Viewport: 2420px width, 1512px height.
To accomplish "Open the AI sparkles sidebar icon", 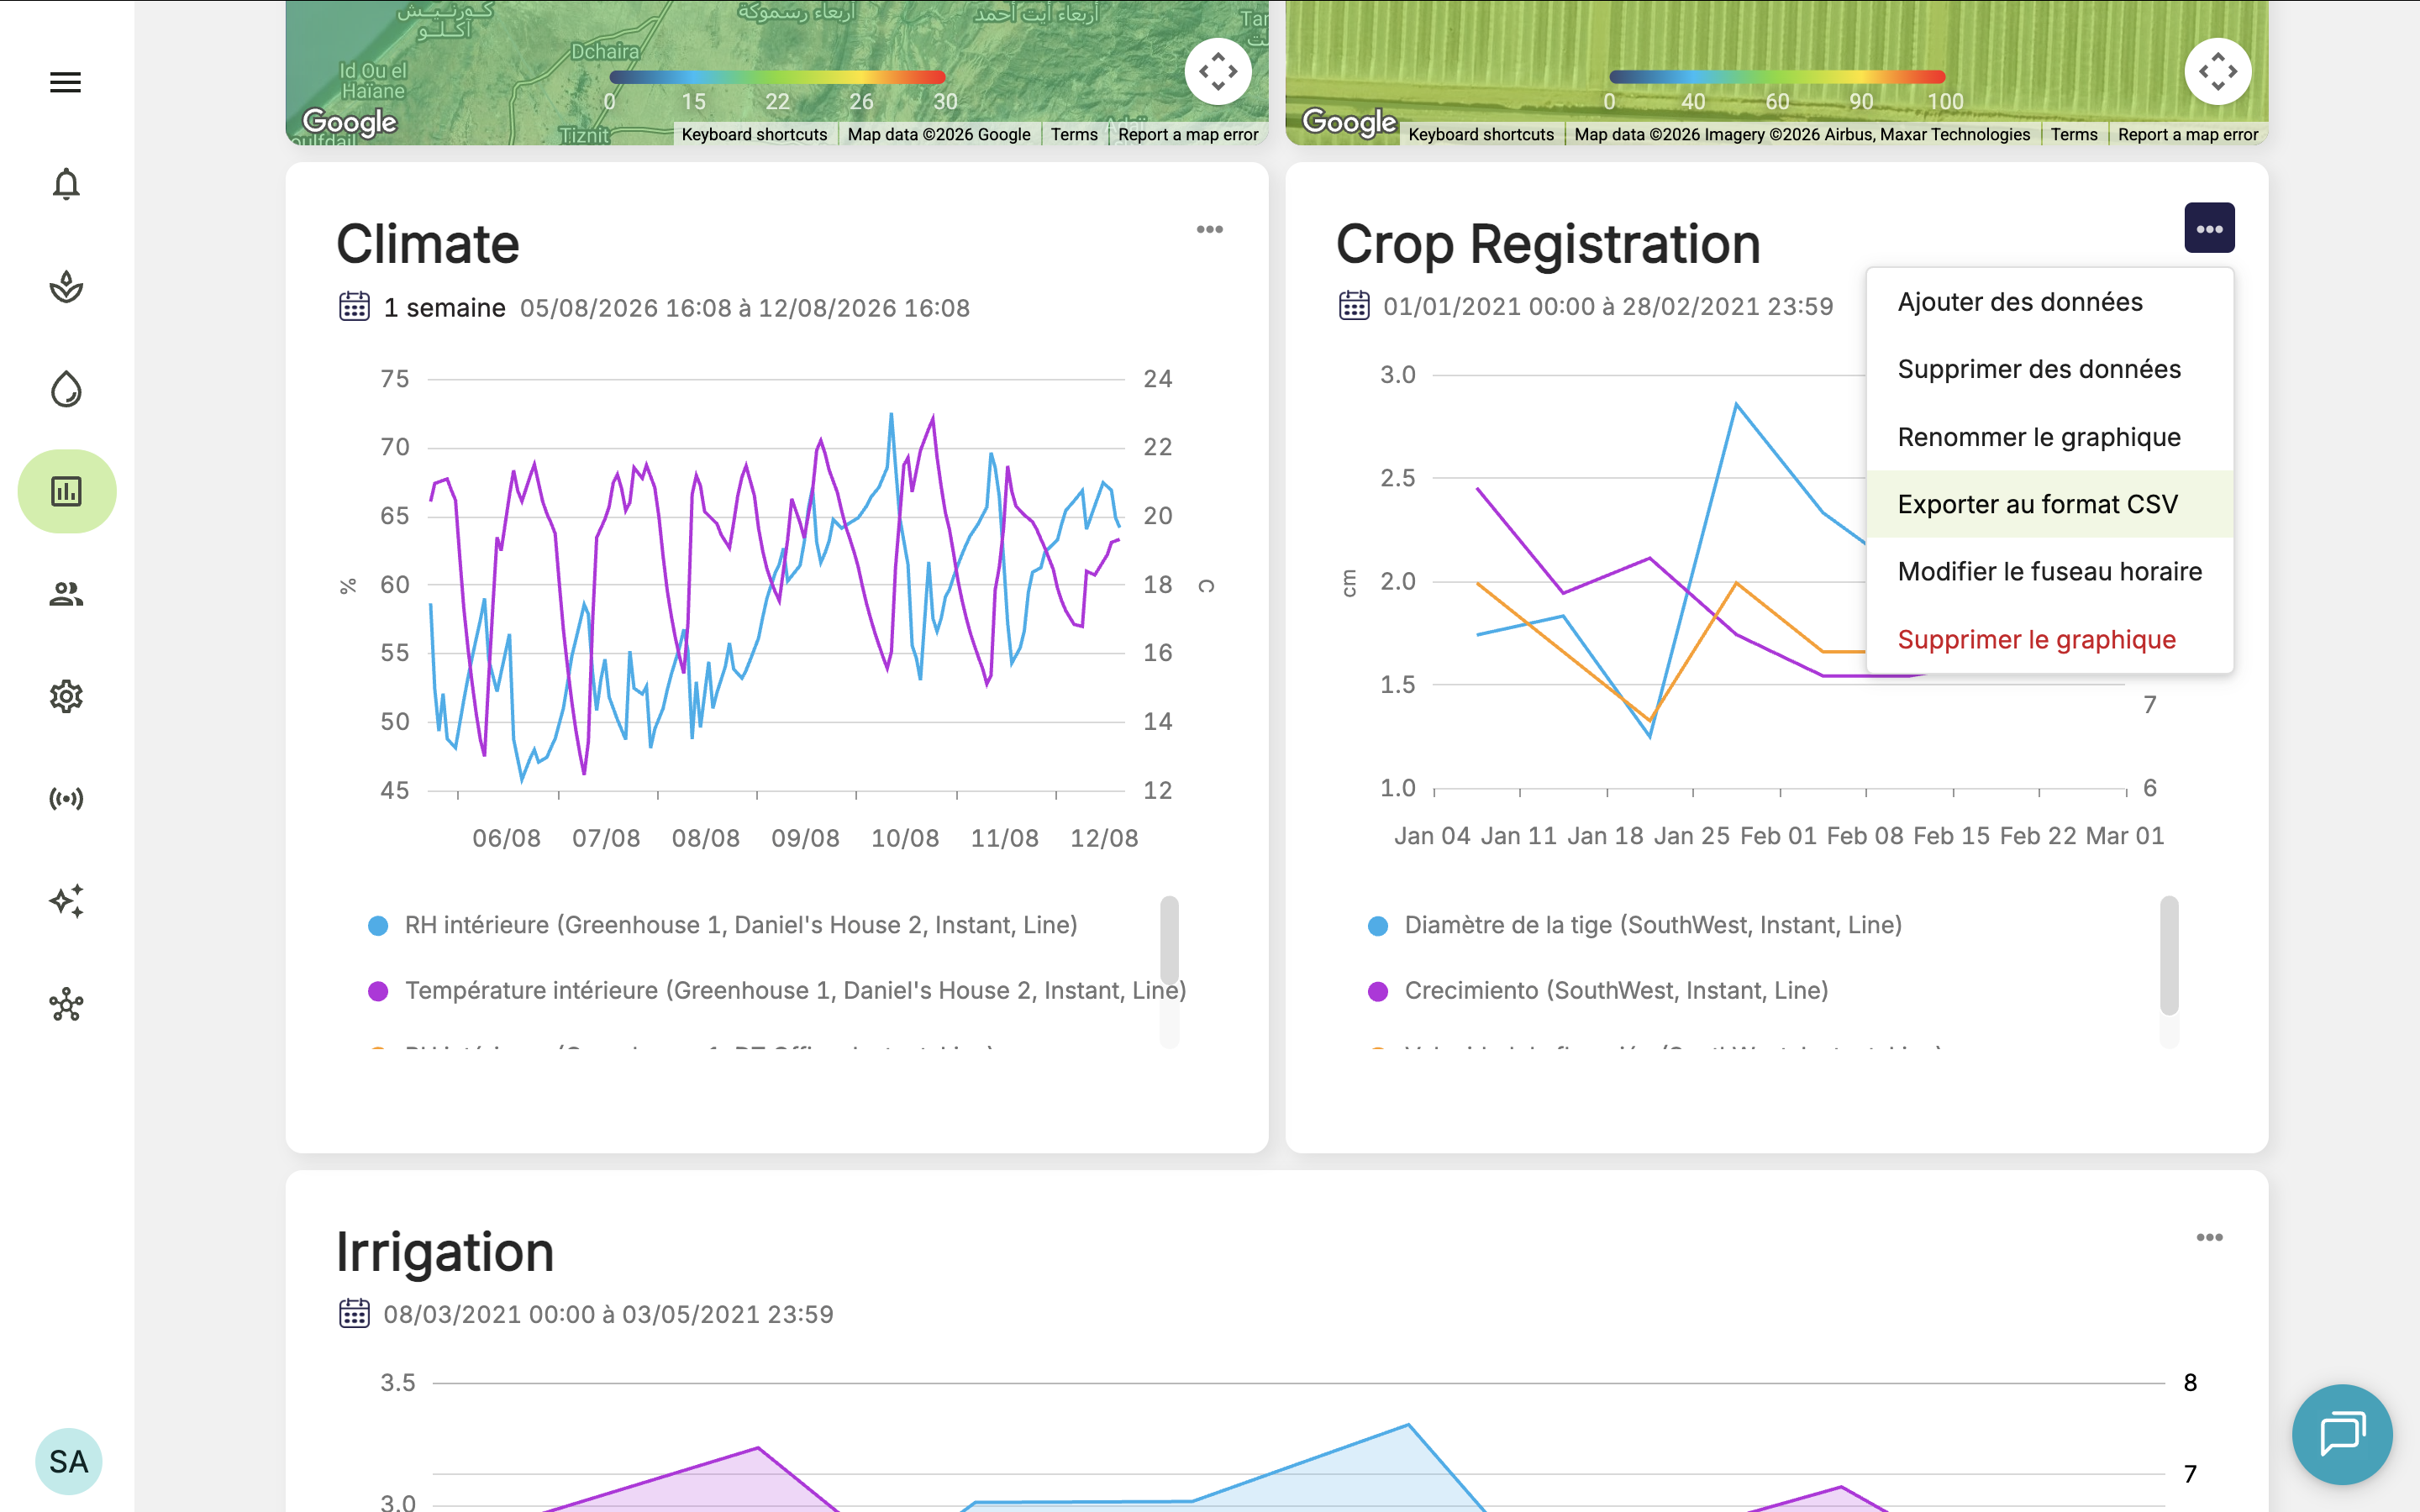I will pos(66,901).
